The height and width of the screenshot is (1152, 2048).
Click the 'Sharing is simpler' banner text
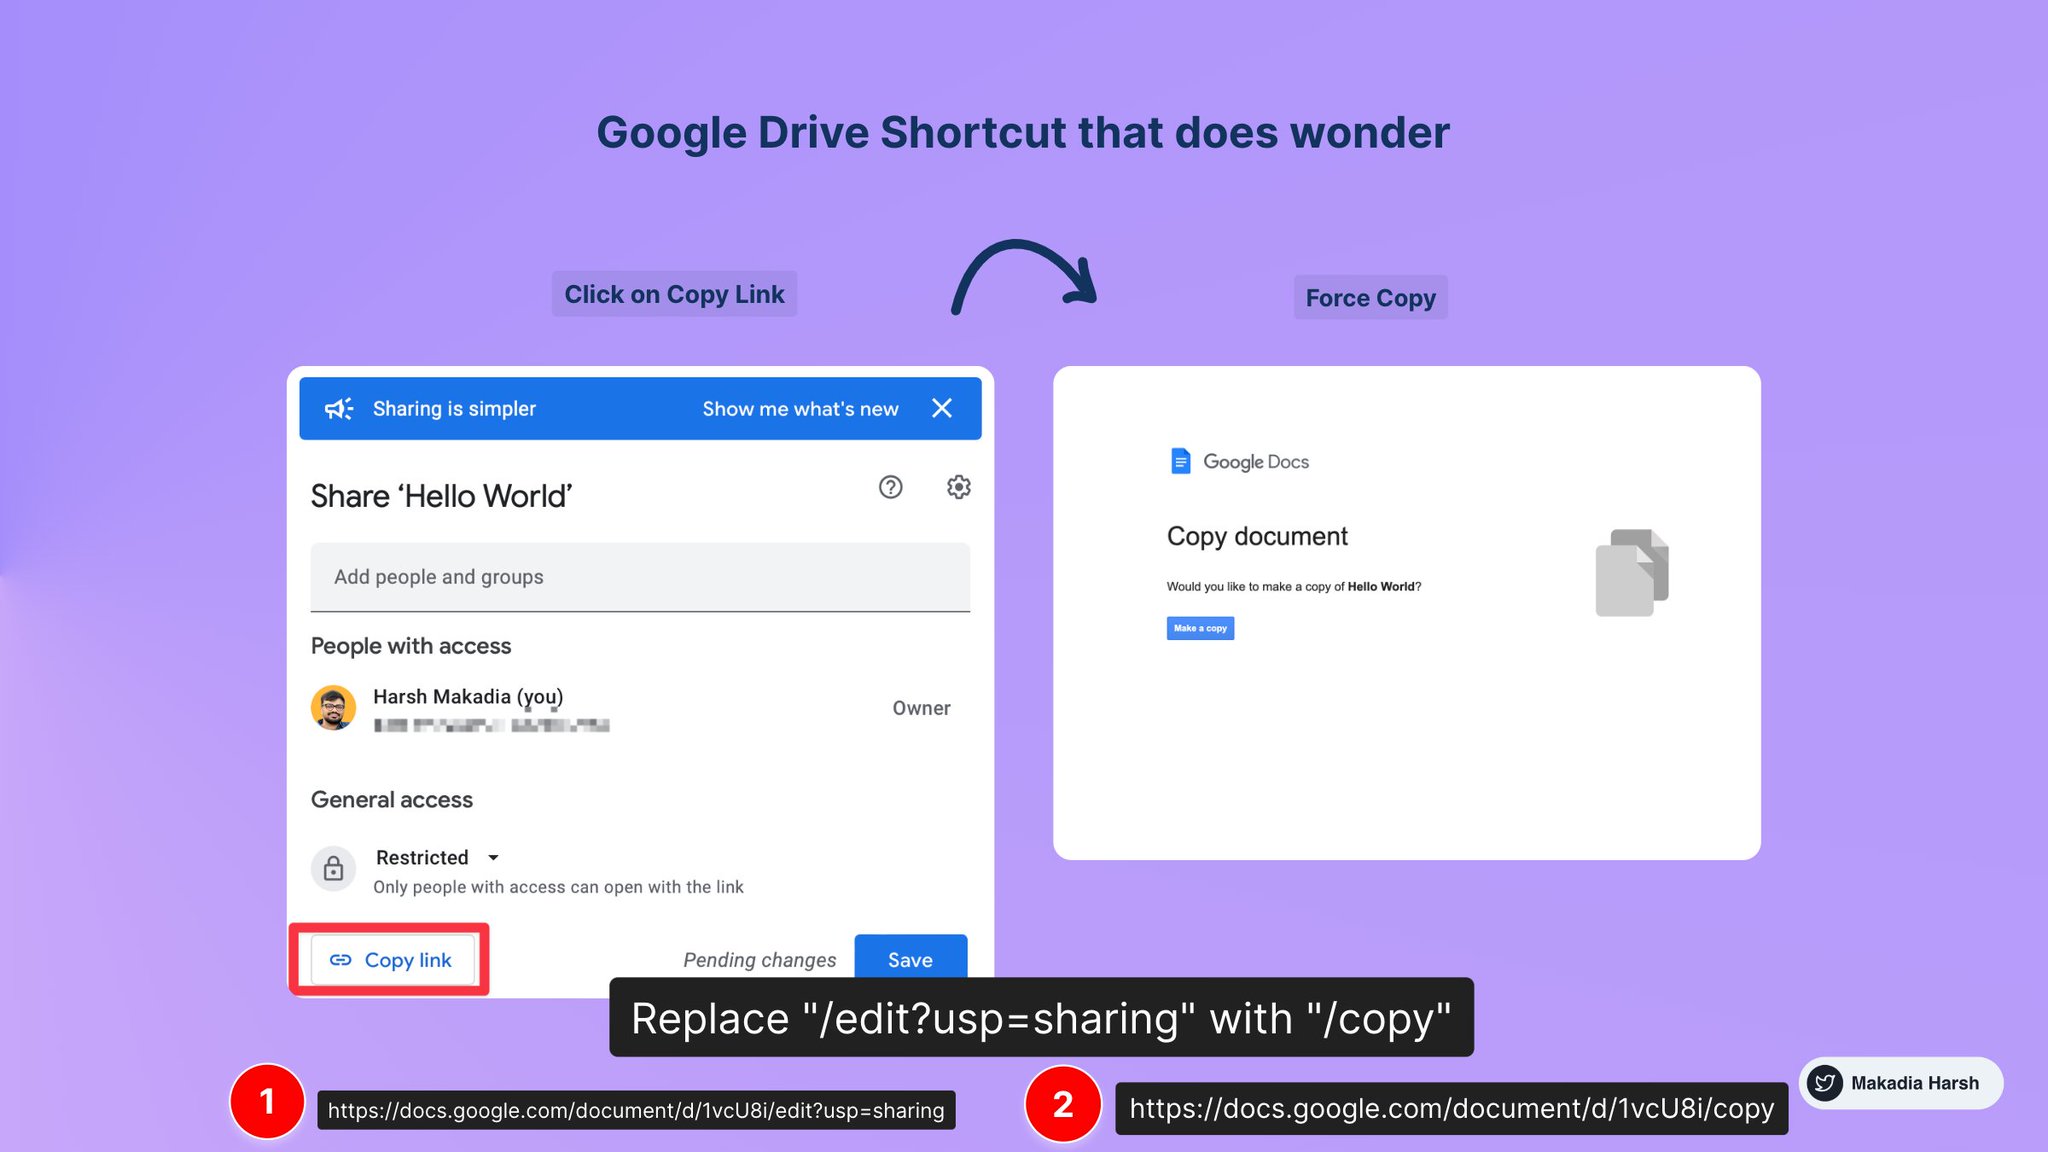click(x=454, y=408)
